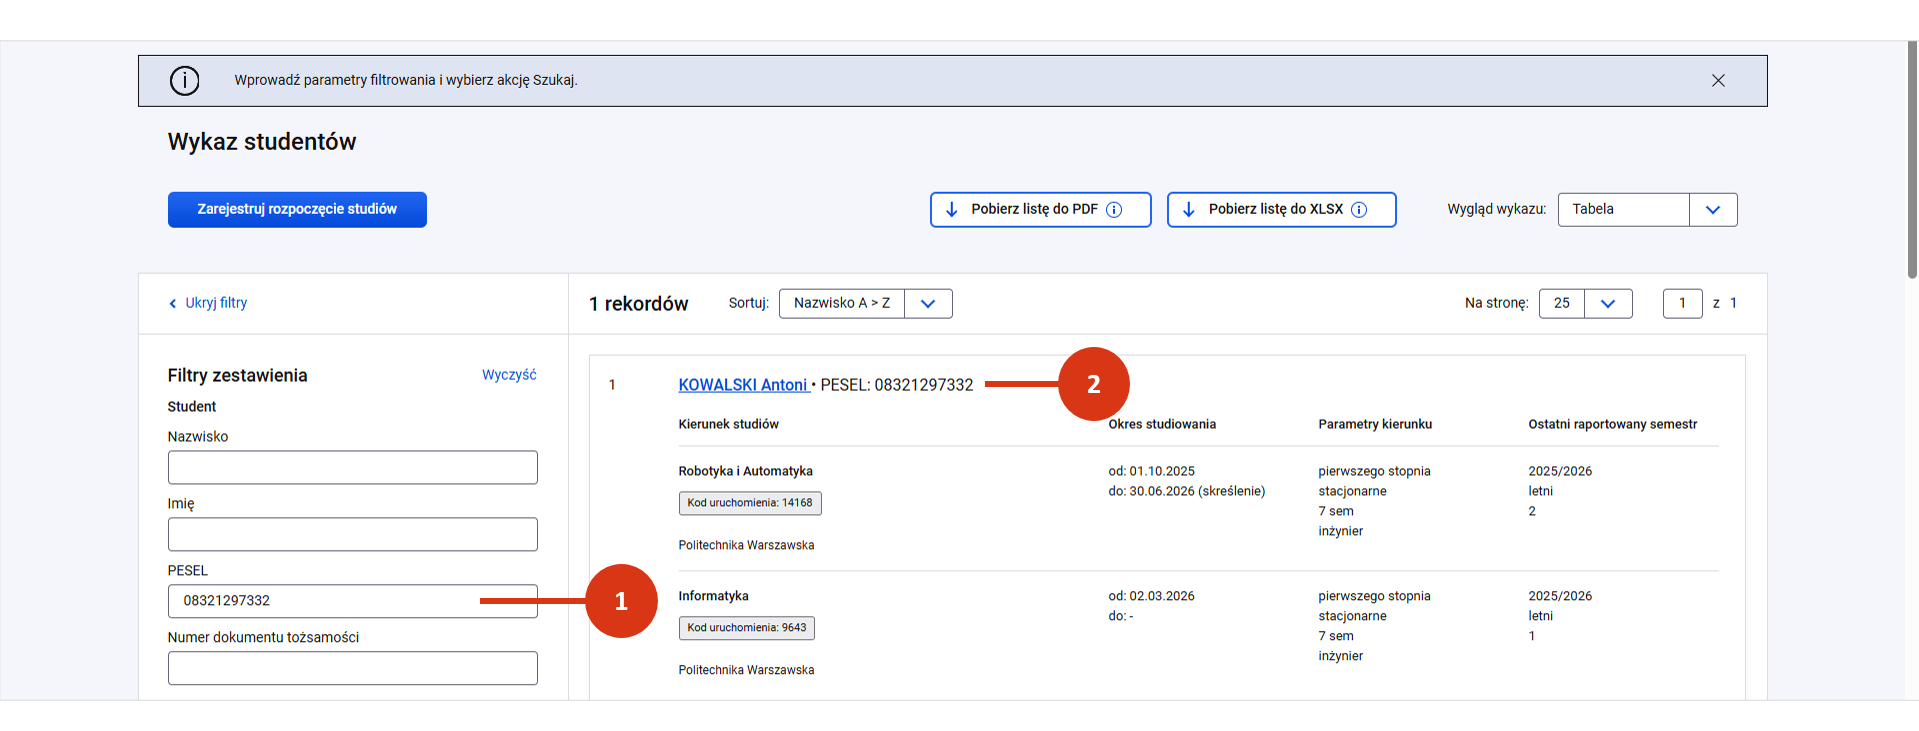Click the Ostatni raportowany semestr column header
1919x731 pixels.
pyautogui.click(x=1612, y=424)
